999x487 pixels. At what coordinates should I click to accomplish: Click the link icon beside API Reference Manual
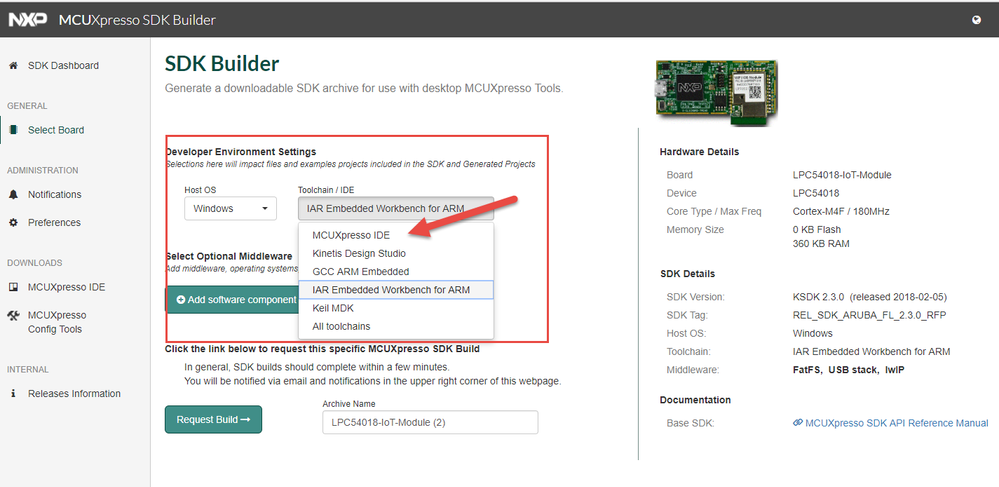[798, 423]
